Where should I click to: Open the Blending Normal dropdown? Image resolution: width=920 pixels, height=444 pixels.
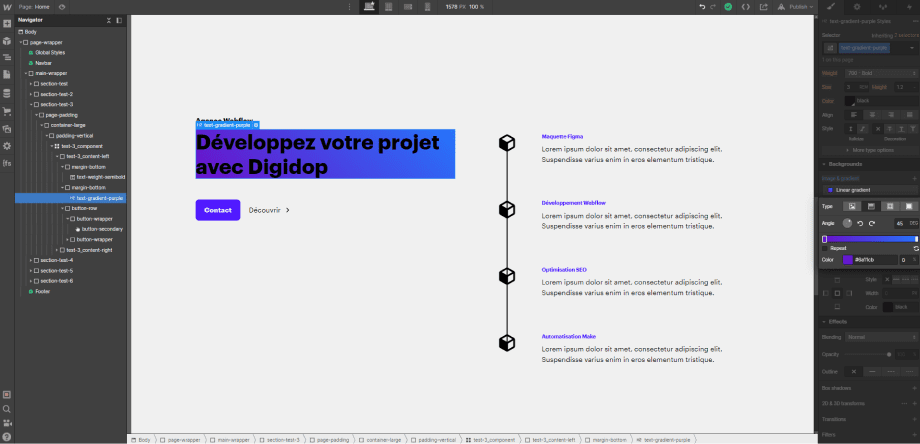pos(881,337)
